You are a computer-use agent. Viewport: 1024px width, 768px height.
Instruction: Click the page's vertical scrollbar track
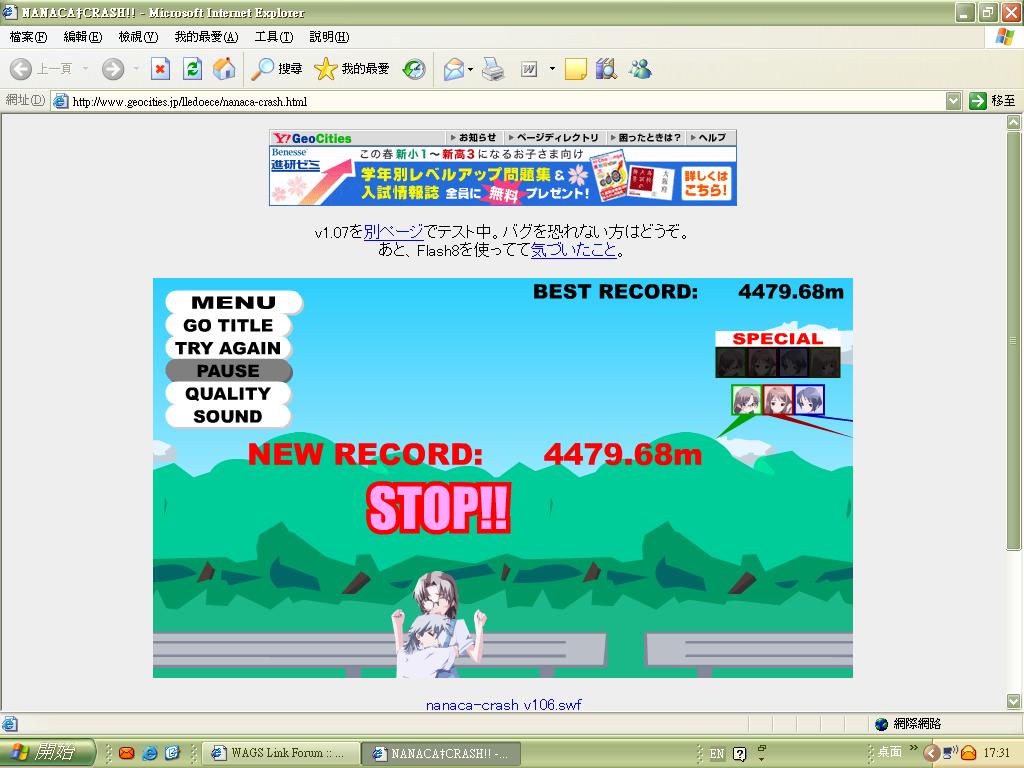tap(1014, 620)
